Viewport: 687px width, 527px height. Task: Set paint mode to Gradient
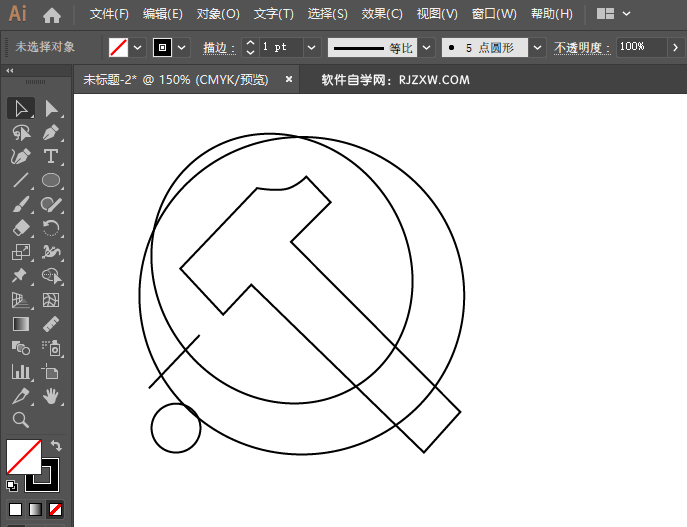pyautogui.click(x=35, y=509)
